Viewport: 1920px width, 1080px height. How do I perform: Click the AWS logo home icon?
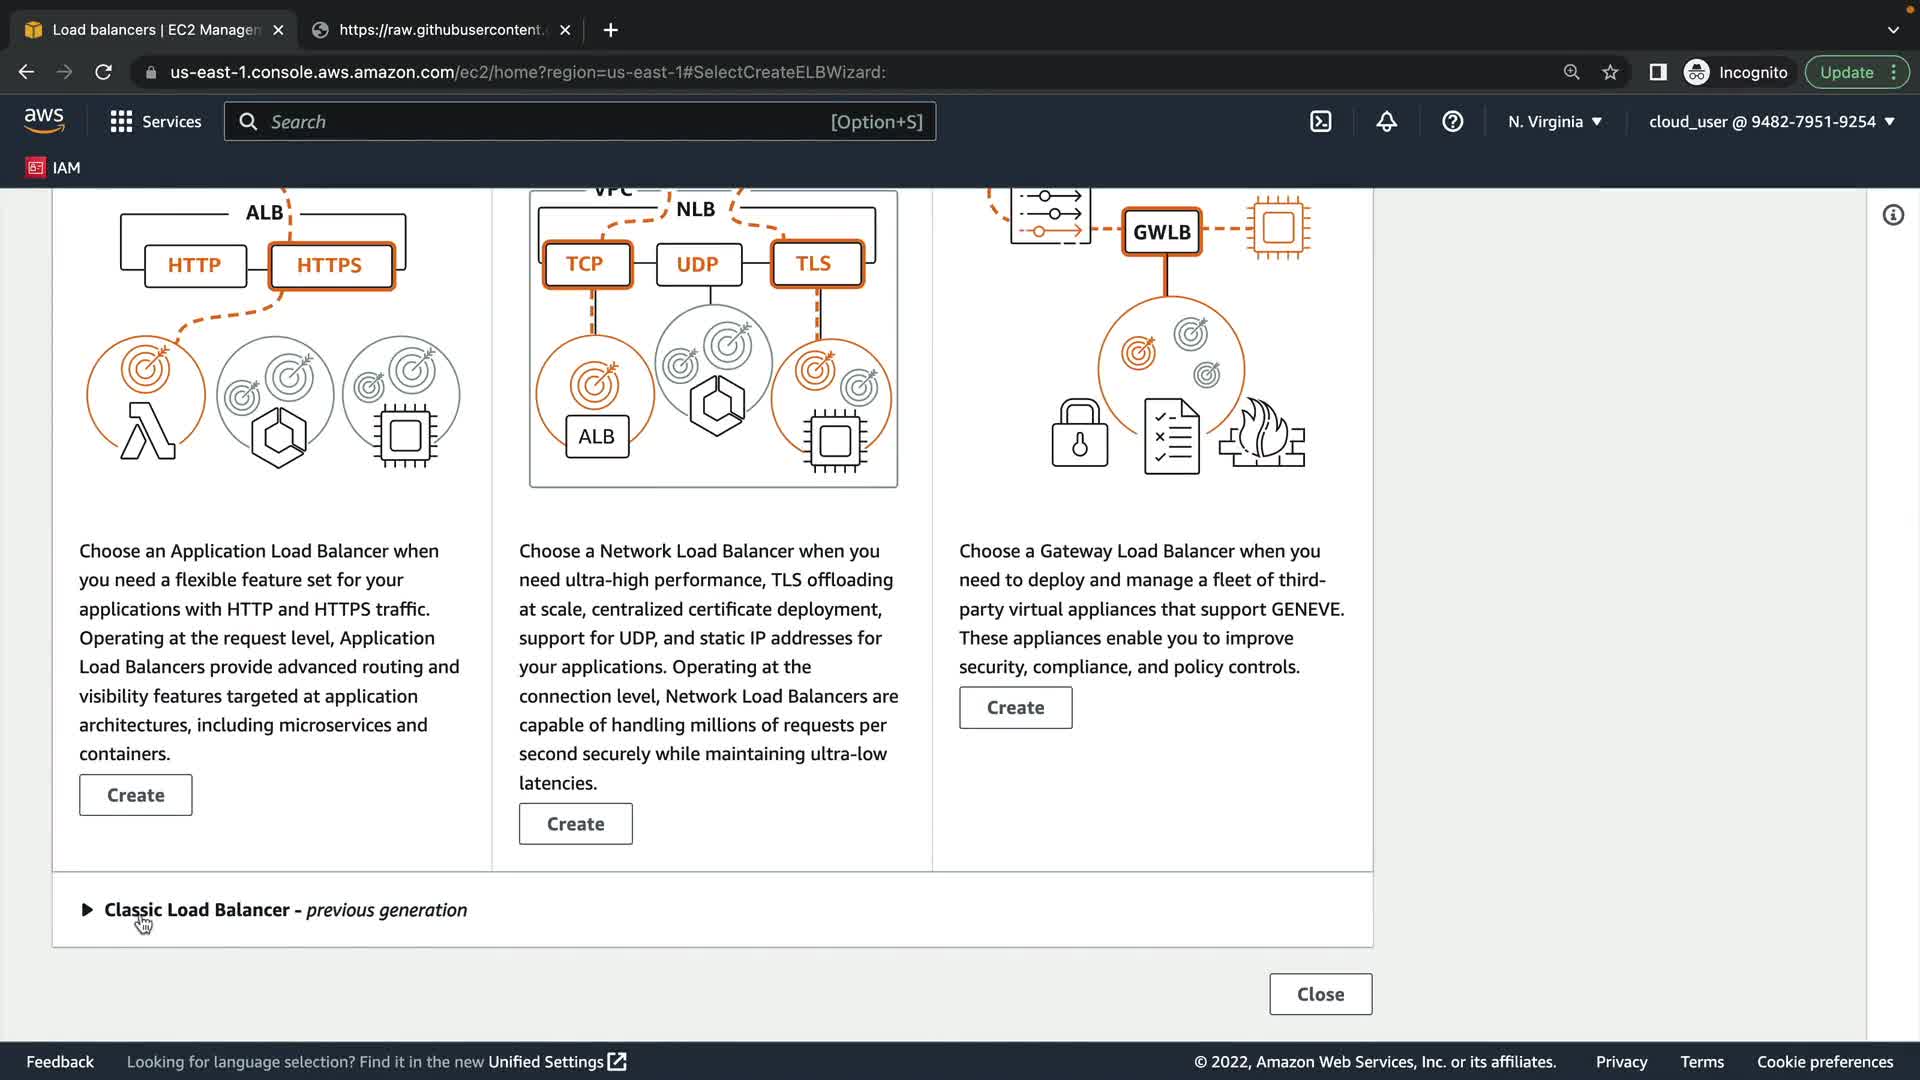44,121
